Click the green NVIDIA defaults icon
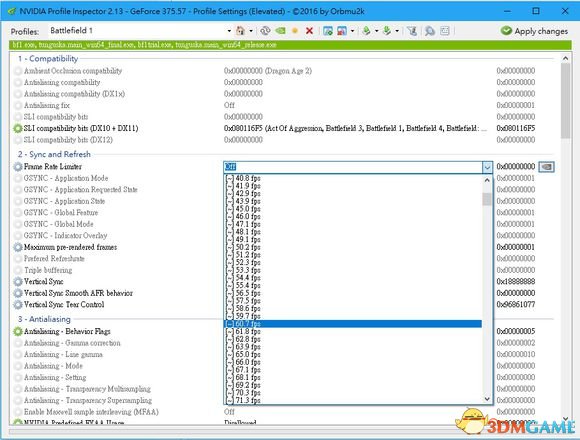The width and height of the screenshot is (580, 440). pos(280,31)
